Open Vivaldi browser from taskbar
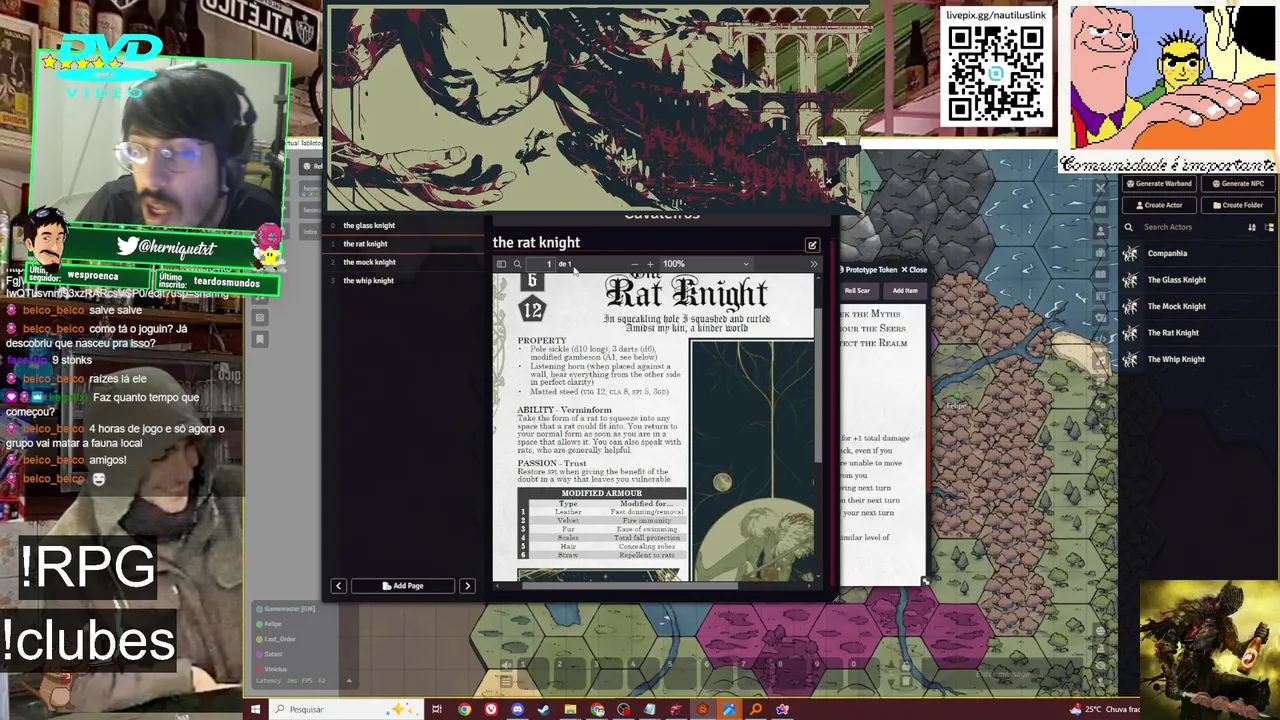 [x=491, y=710]
